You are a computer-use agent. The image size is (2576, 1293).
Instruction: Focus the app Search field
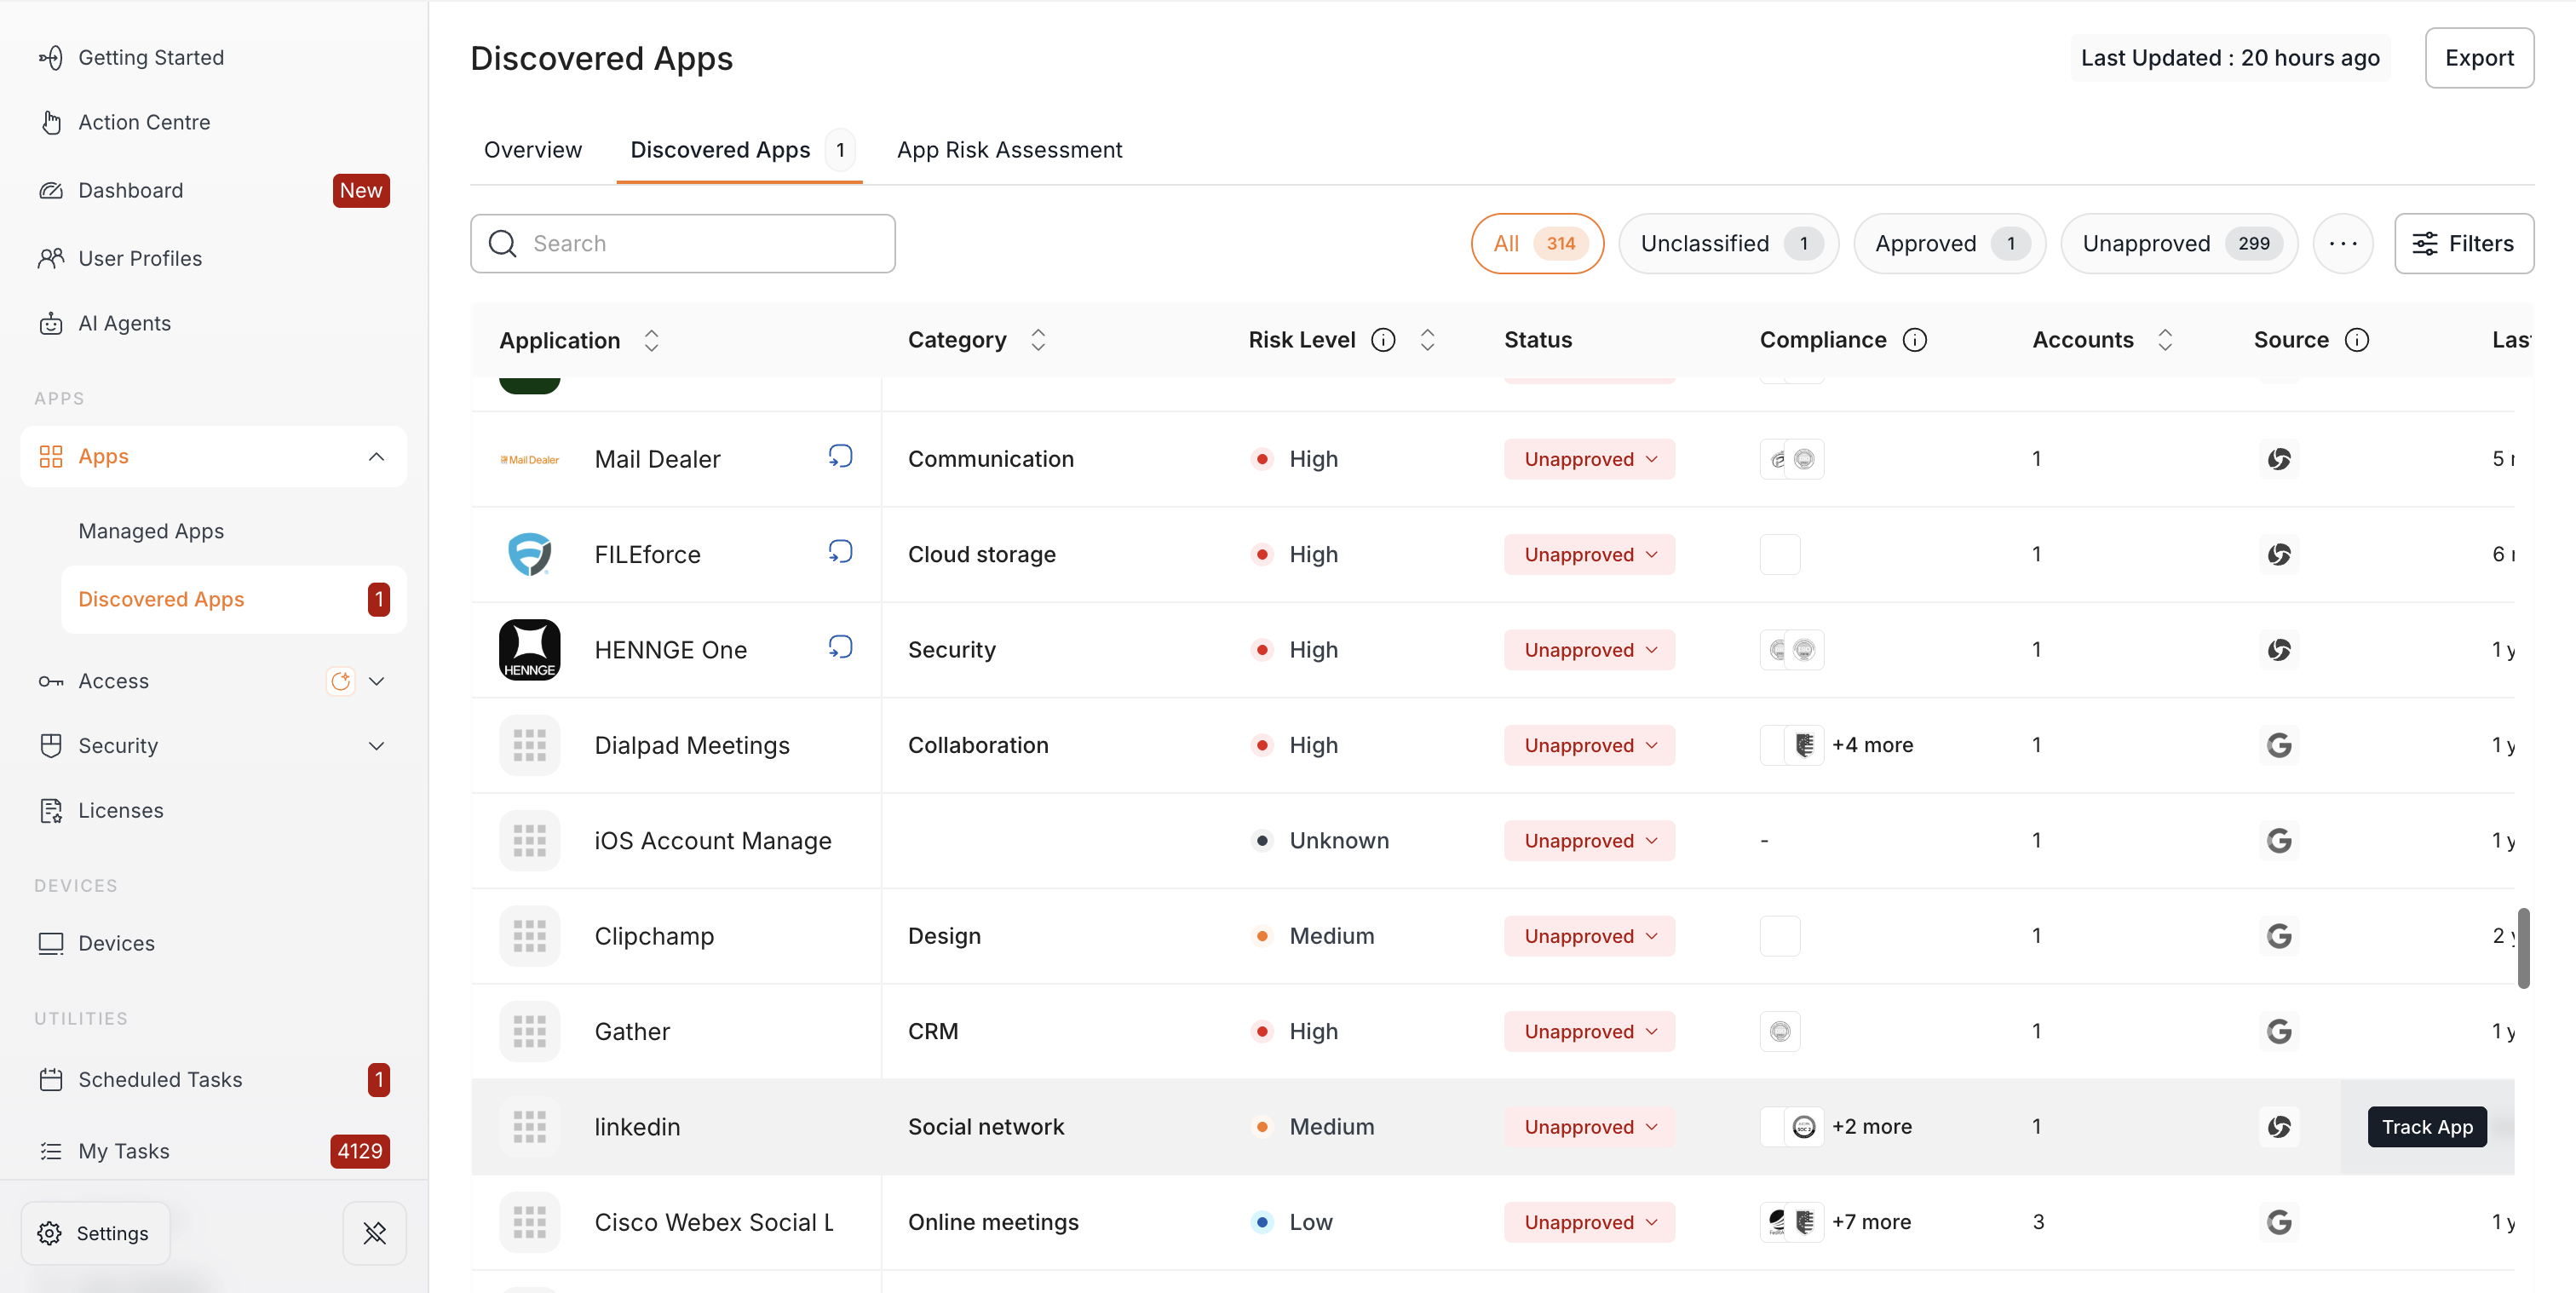coord(683,243)
